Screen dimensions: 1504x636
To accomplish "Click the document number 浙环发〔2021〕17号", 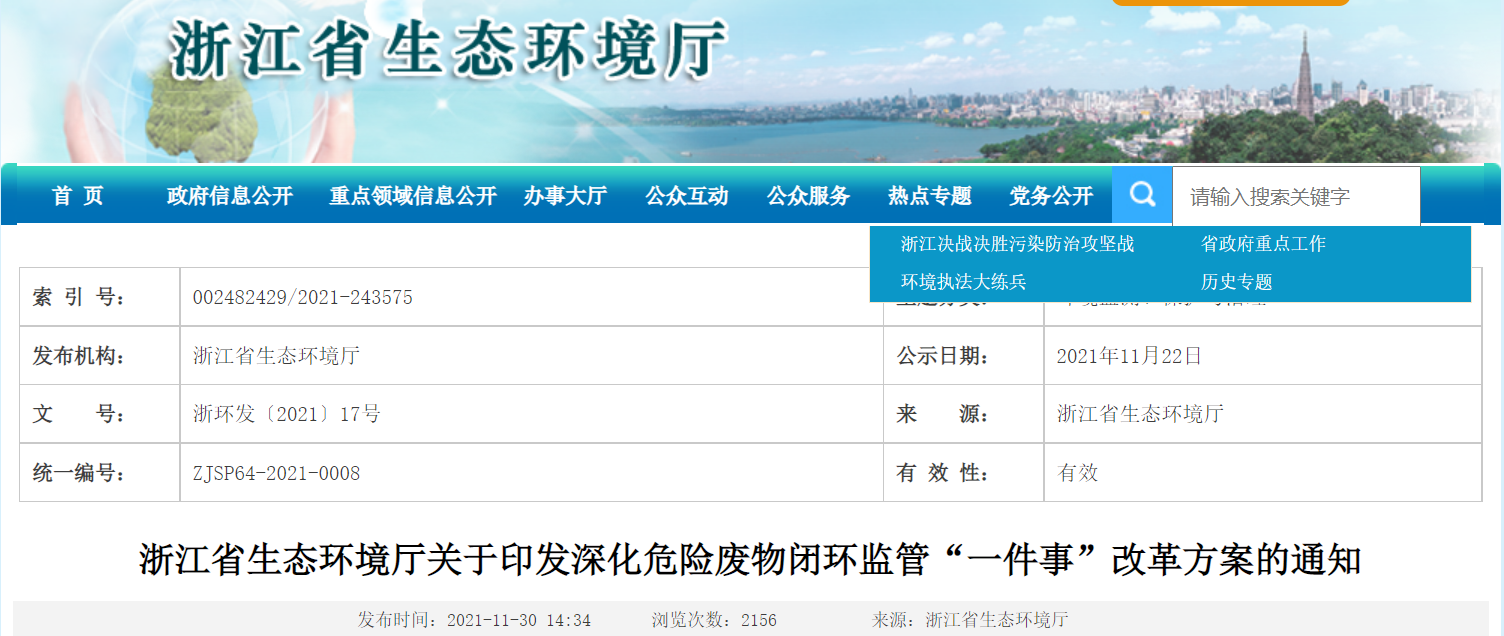I will (286, 414).
